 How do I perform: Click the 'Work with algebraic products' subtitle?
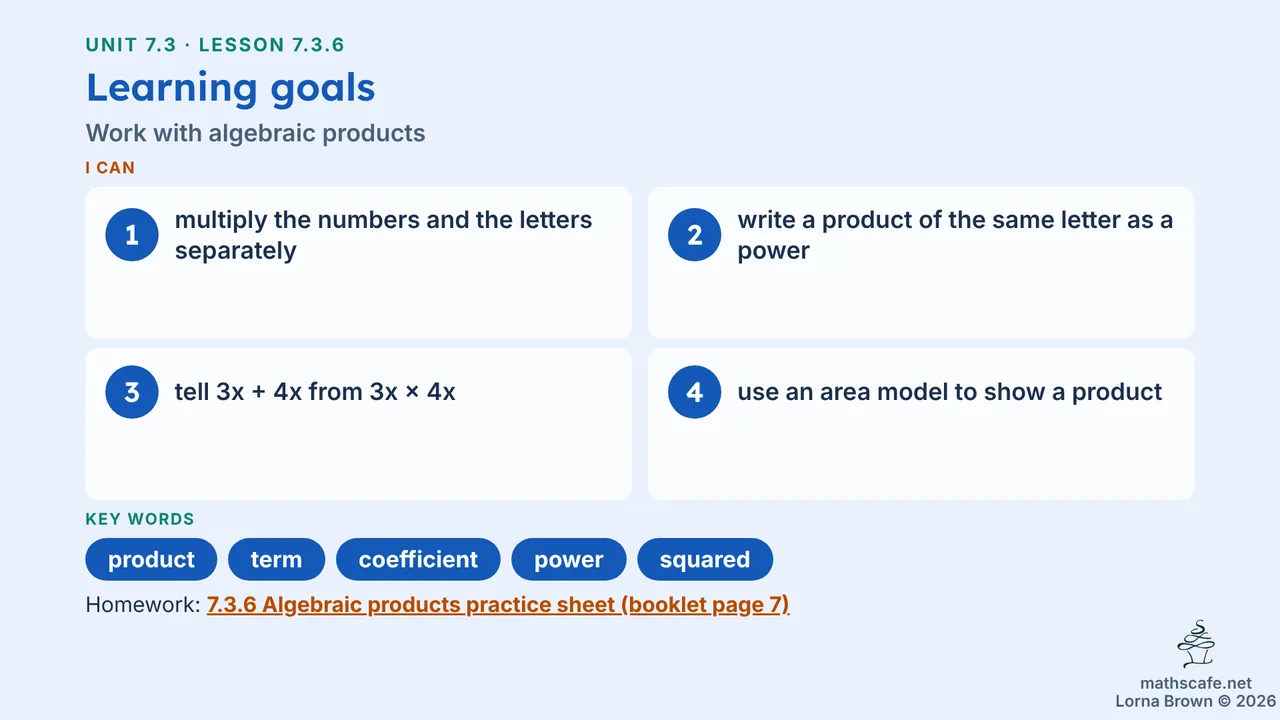coord(256,133)
